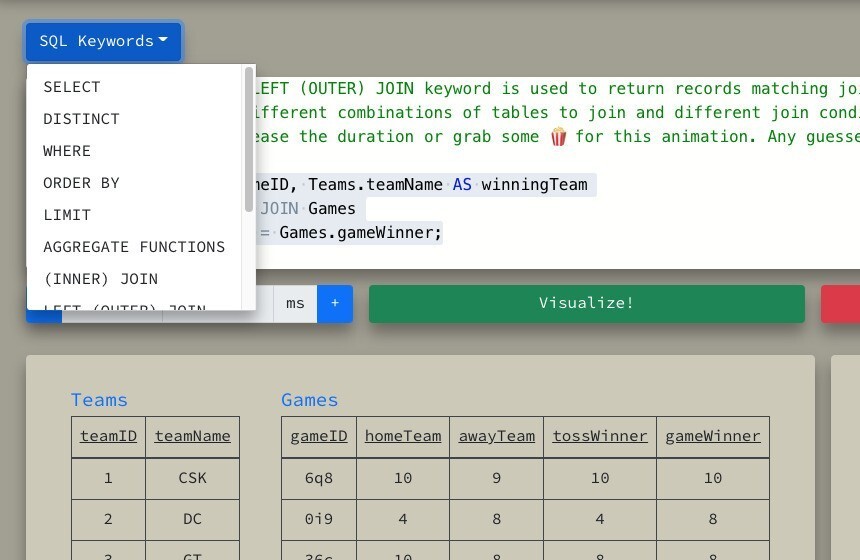This screenshot has height=560, width=860.
Task: Choose DISTINCT from keyword menu
Action: coord(134,119)
